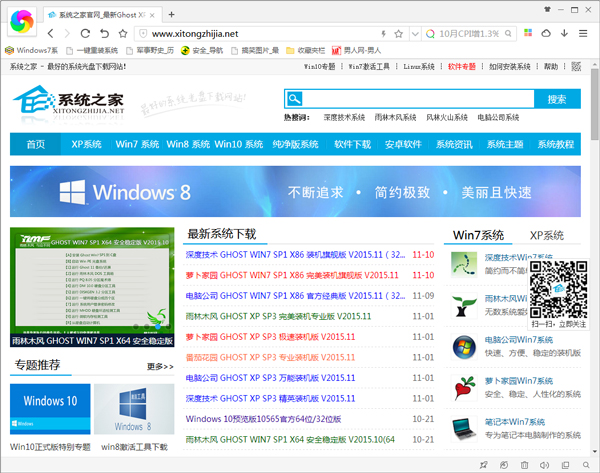Close the 系统之家官网 tab
Screen dimensions: 600x473
pos(152,15)
